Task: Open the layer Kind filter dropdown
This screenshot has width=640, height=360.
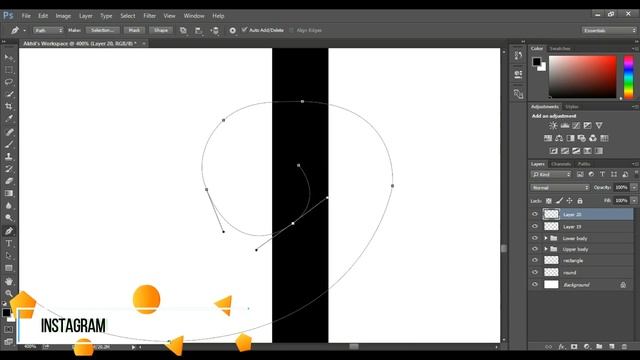Action: 551,174
